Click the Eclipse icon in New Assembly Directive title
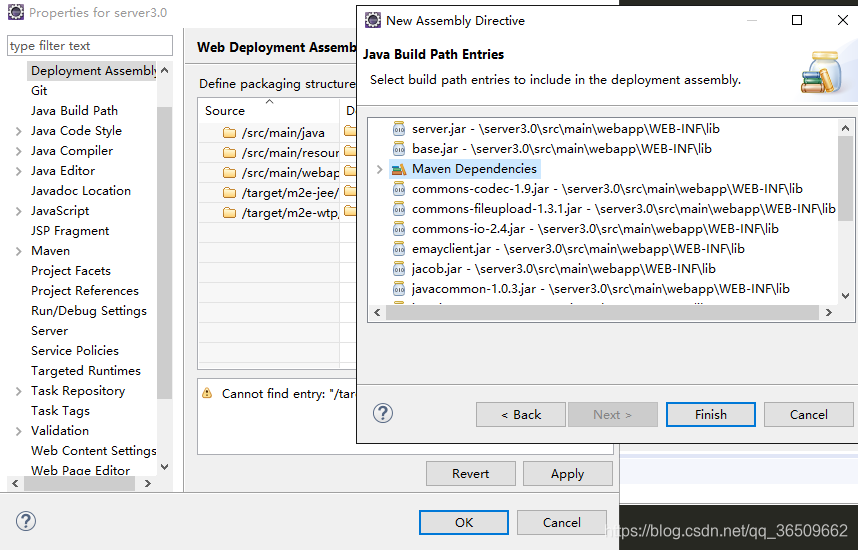 click(x=373, y=20)
